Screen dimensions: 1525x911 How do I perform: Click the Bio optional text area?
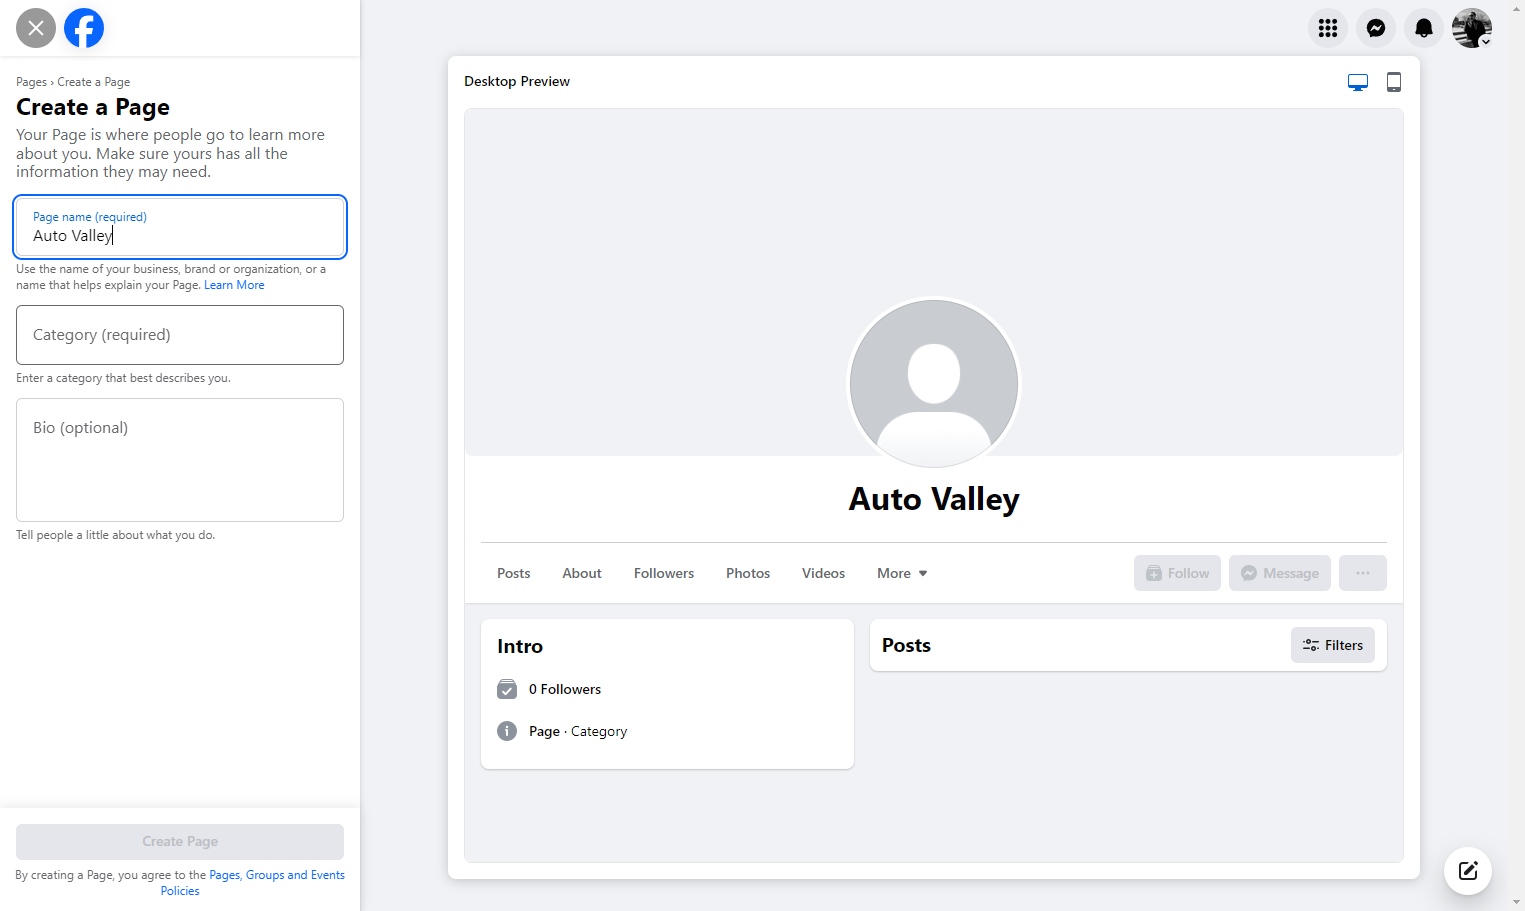pyautogui.click(x=180, y=460)
